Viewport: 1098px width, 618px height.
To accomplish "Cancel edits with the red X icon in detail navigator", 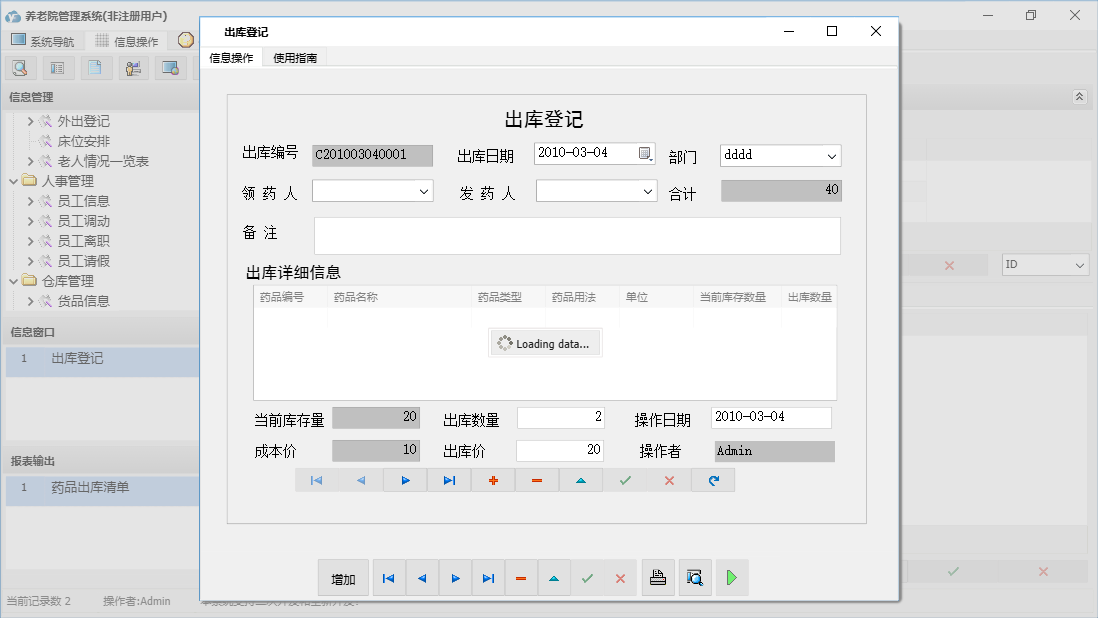I will (x=669, y=480).
